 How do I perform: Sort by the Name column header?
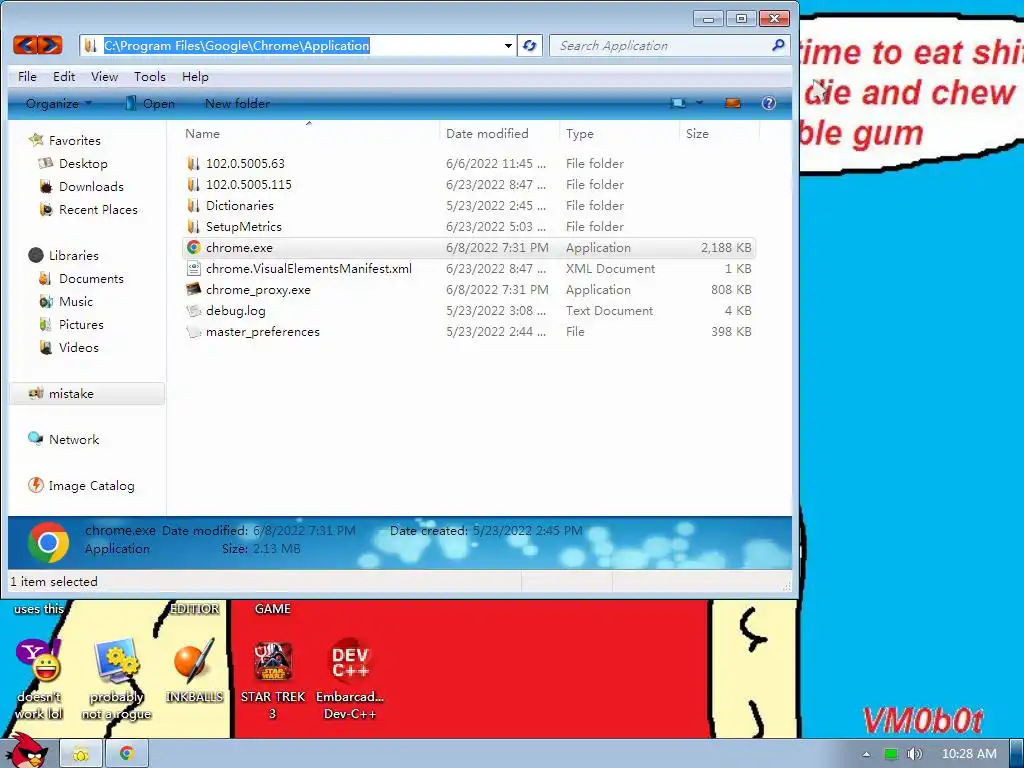[202, 133]
